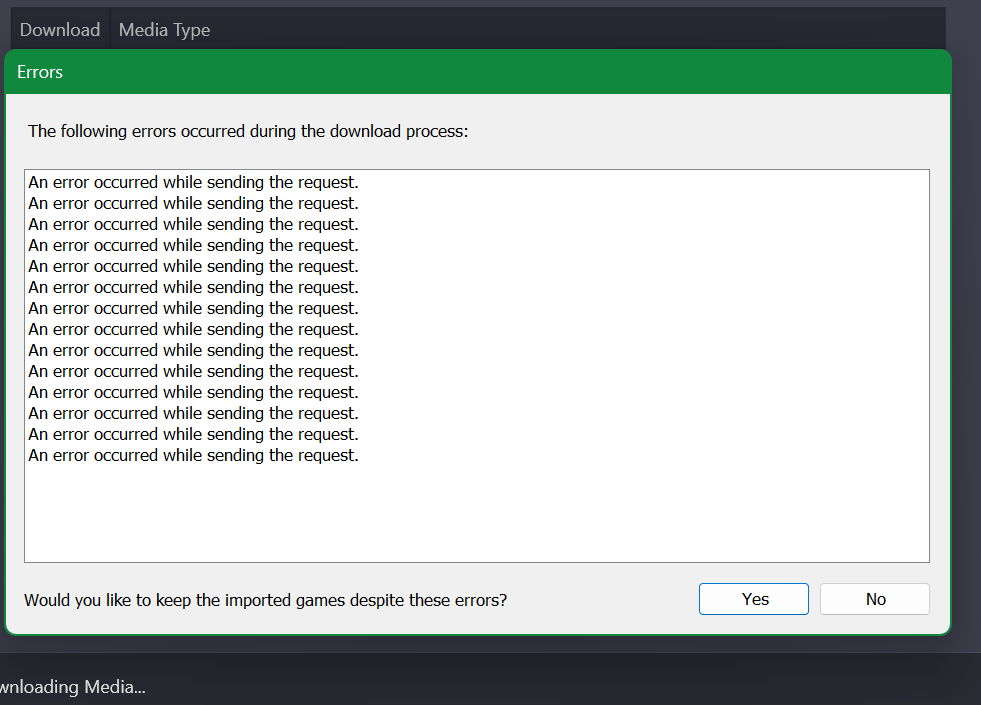The width and height of the screenshot is (981, 705).
Task: Click the Downloading Media status text
Action: [x=73, y=687]
